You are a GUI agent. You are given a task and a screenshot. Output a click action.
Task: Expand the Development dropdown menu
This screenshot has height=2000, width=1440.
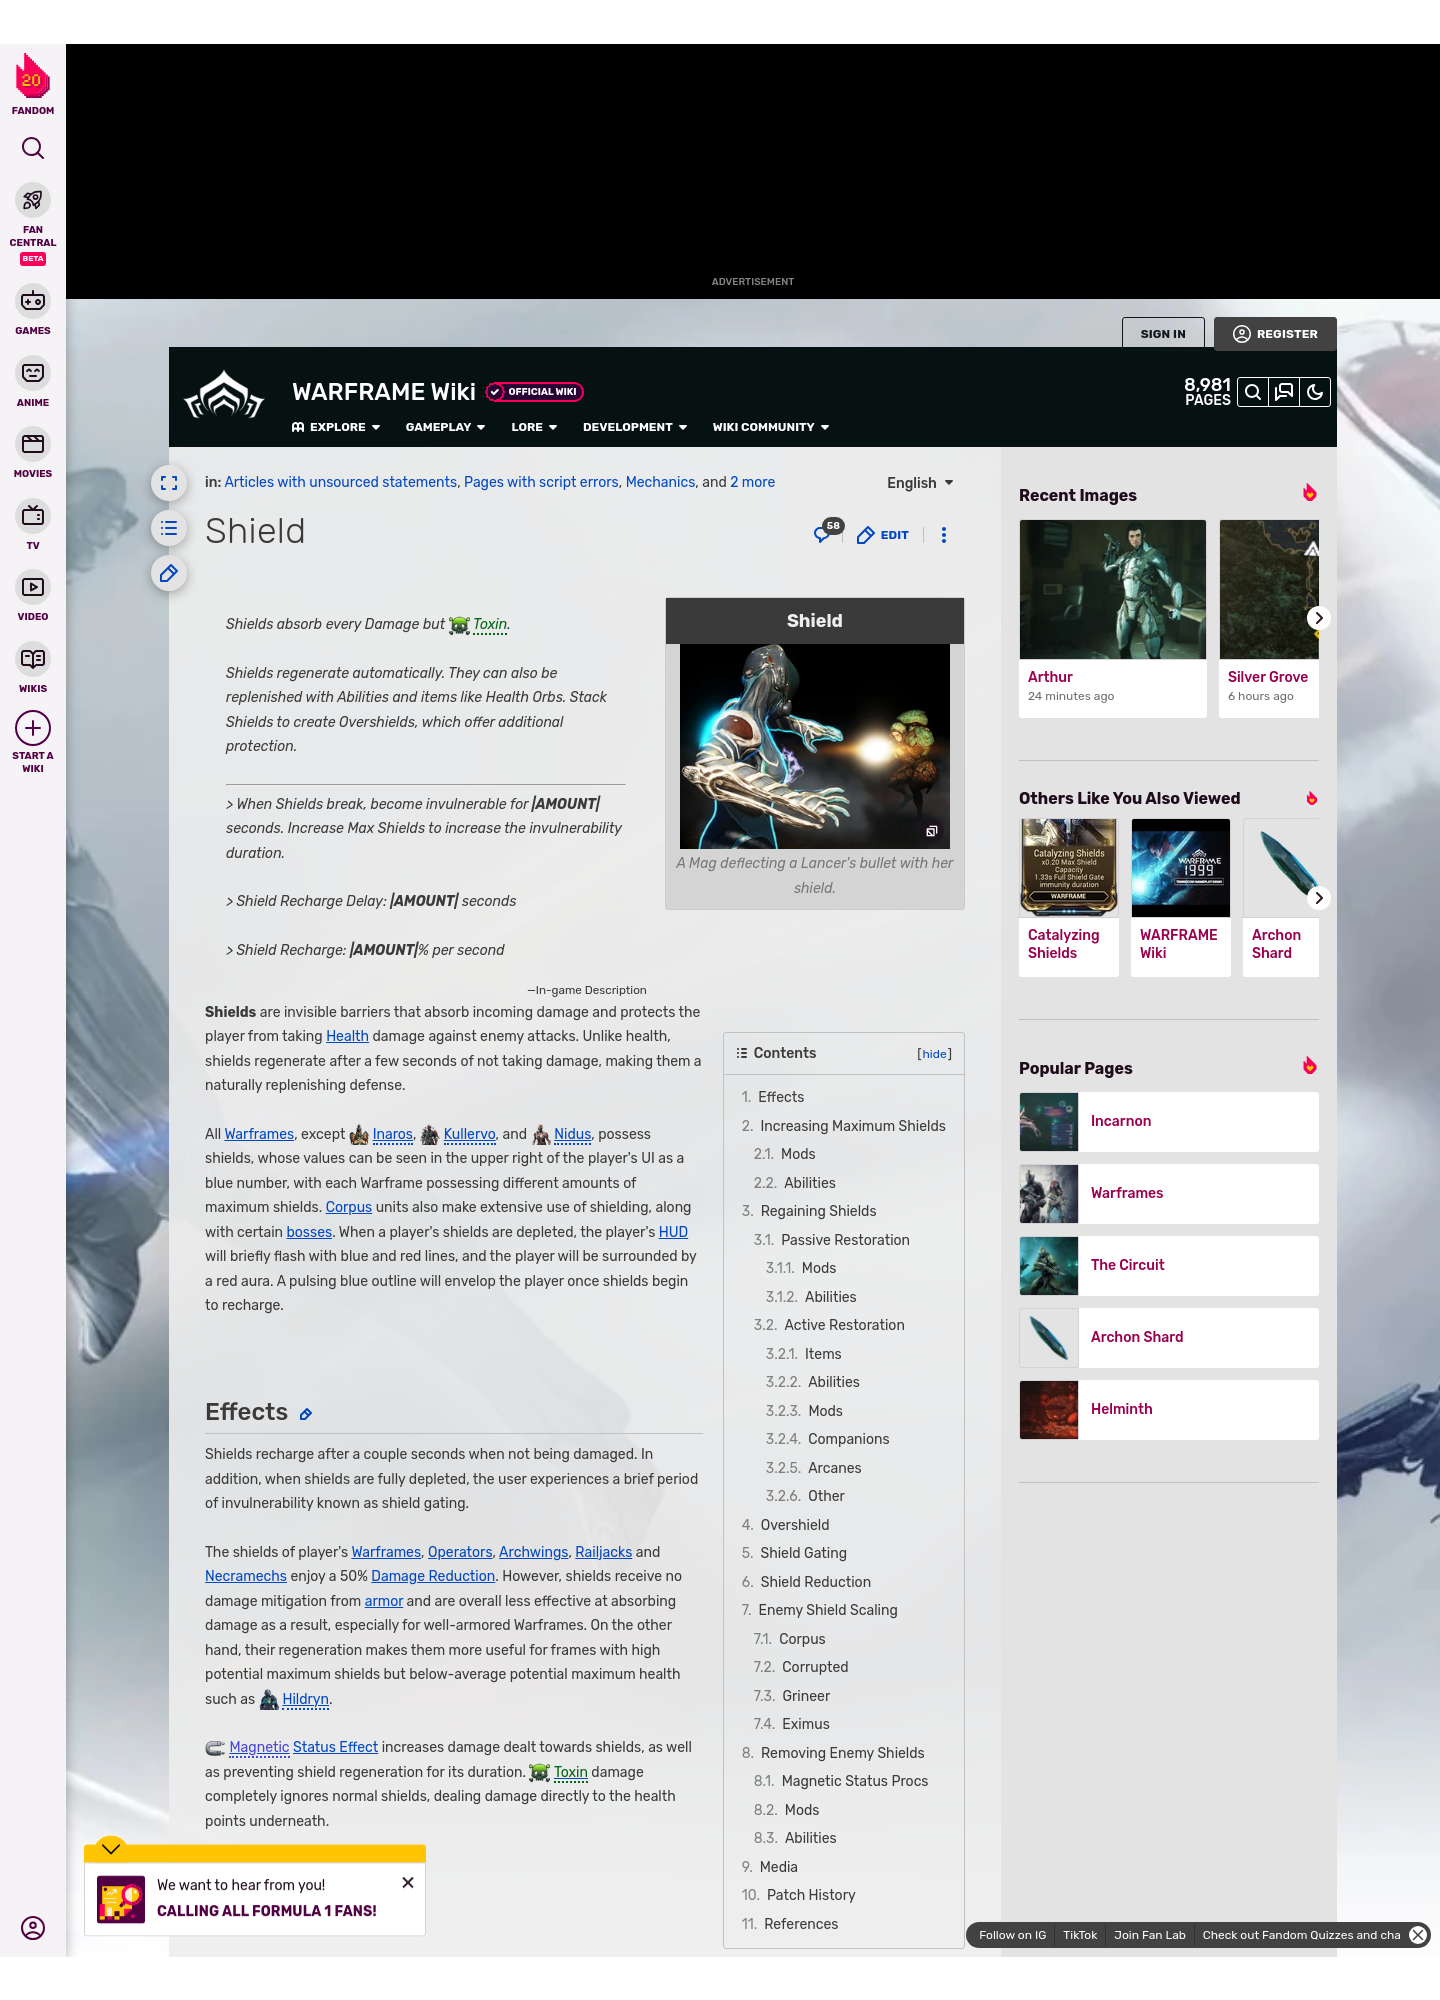(635, 427)
